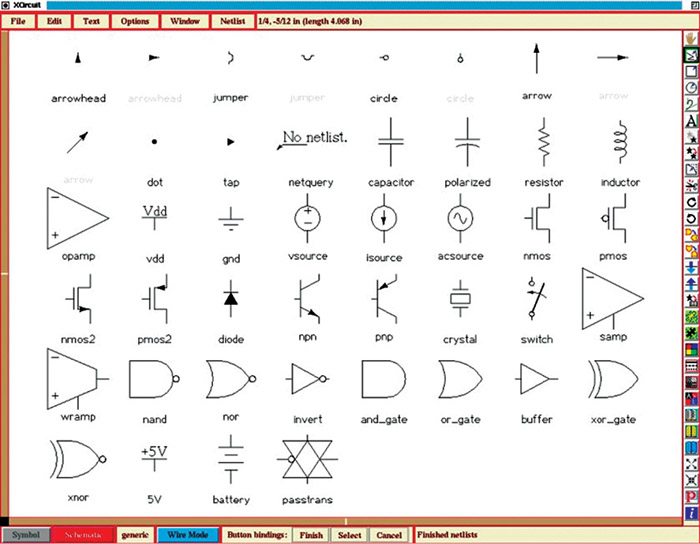Toggle the Wire Mode indicator
Image resolution: width=700 pixels, height=544 pixels.
(187, 535)
